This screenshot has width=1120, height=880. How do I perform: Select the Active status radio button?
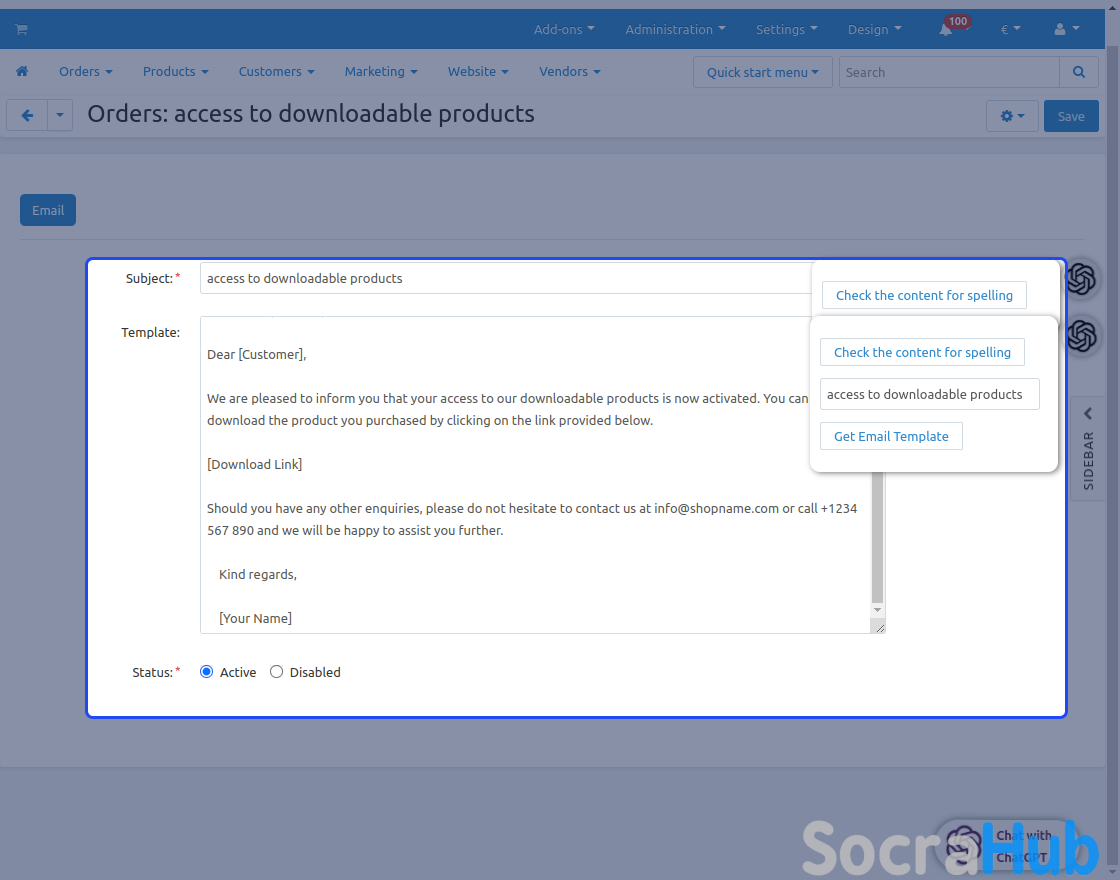[206, 671]
